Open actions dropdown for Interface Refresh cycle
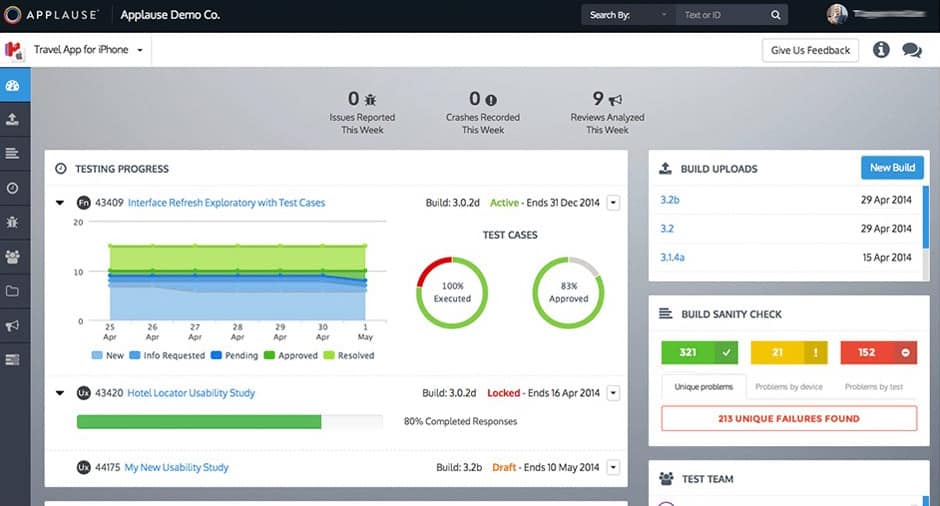The height and width of the screenshot is (506, 940). point(613,203)
